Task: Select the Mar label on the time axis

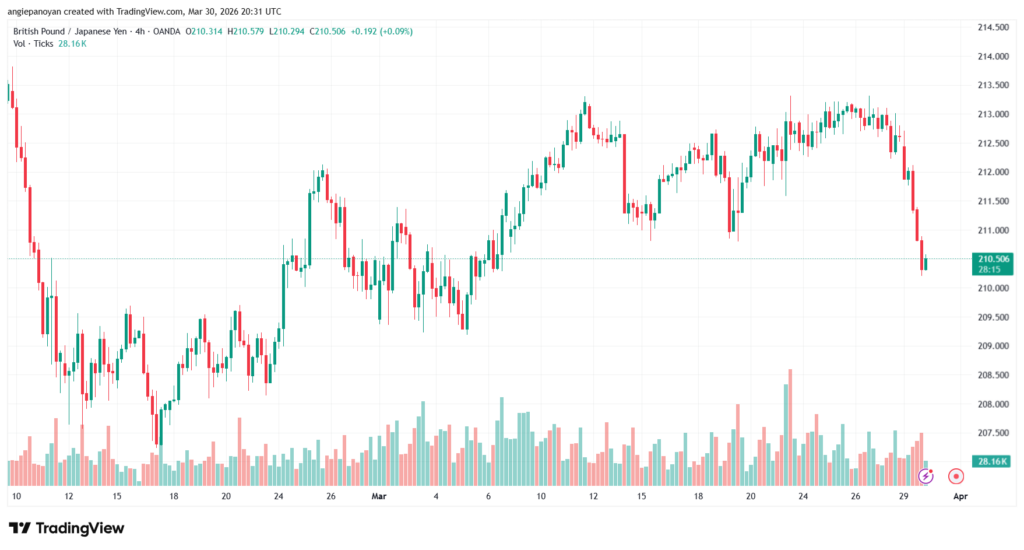Action: (378, 496)
